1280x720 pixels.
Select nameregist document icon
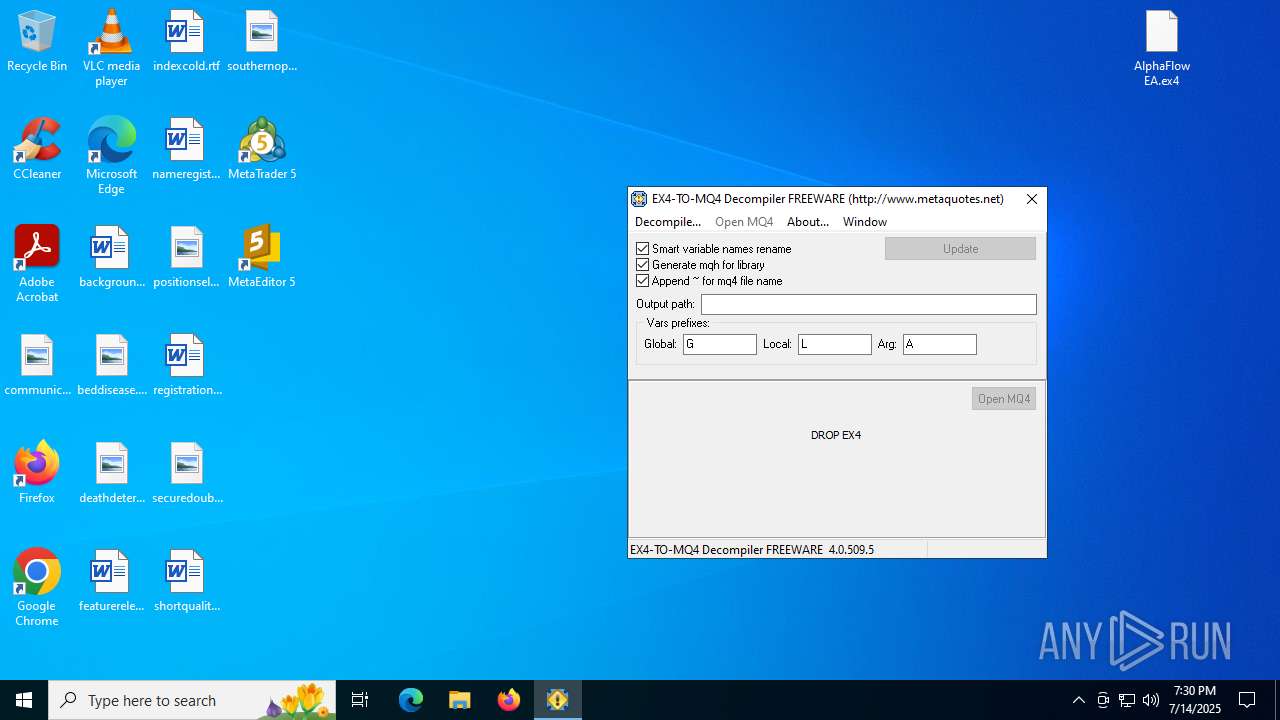(186, 150)
